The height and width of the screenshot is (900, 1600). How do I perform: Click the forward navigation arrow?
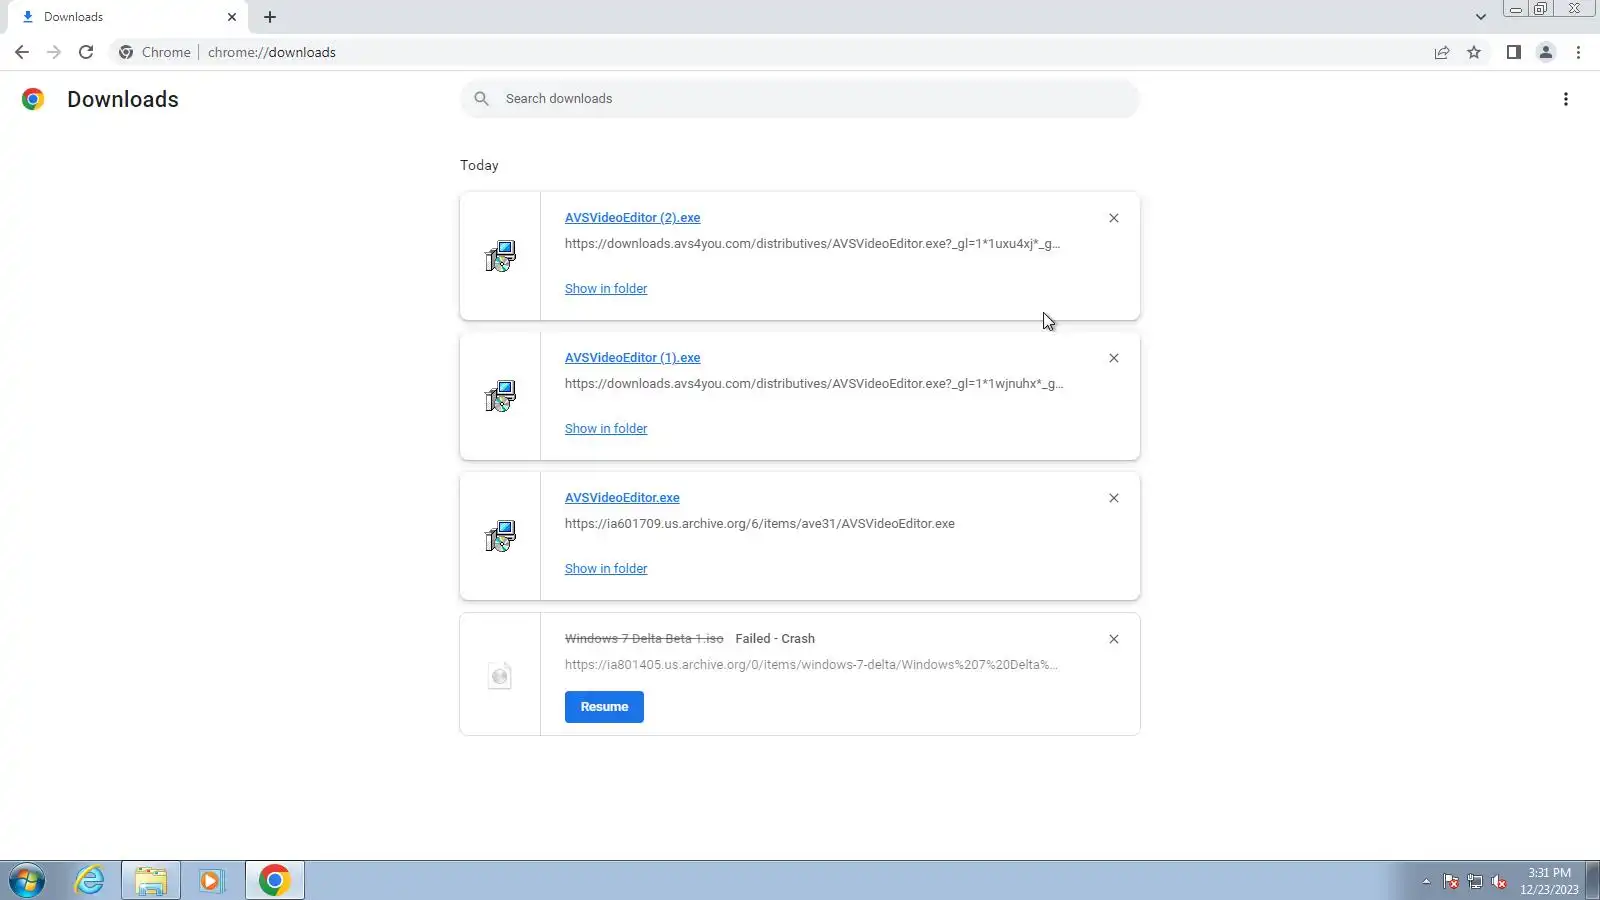54,52
